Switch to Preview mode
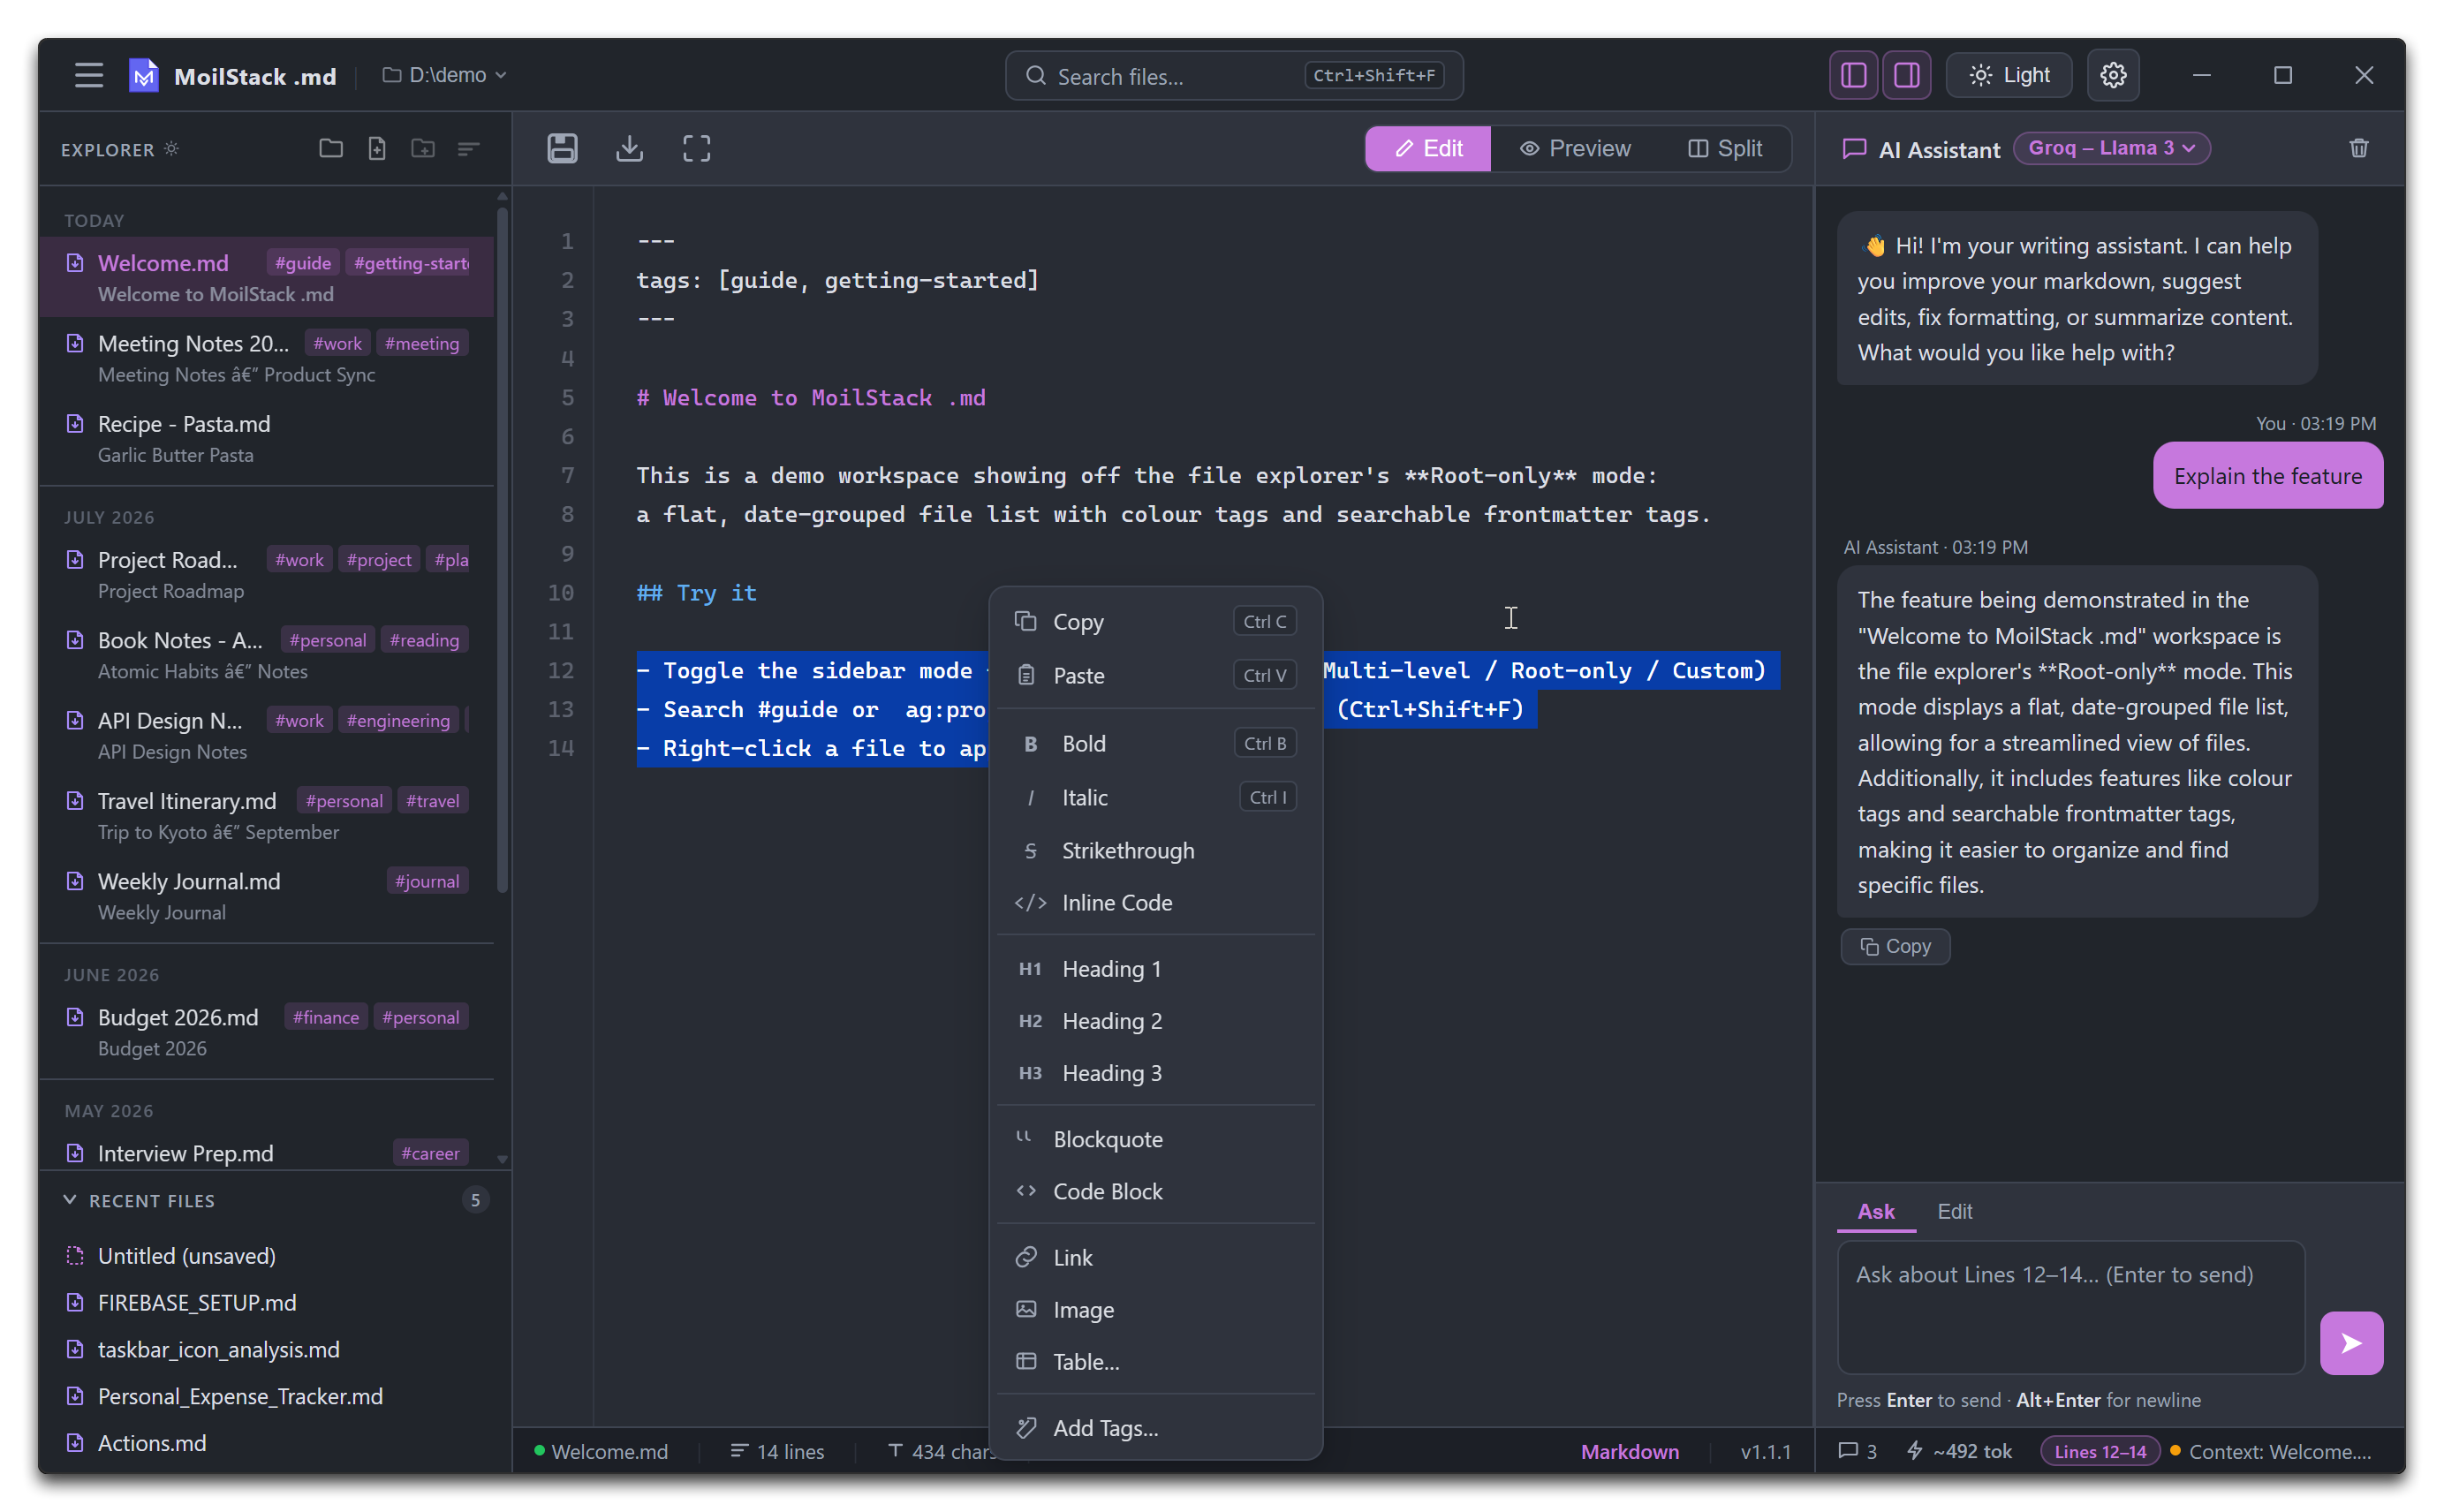The width and height of the screenshot is (2444, 1512). 1575,149
